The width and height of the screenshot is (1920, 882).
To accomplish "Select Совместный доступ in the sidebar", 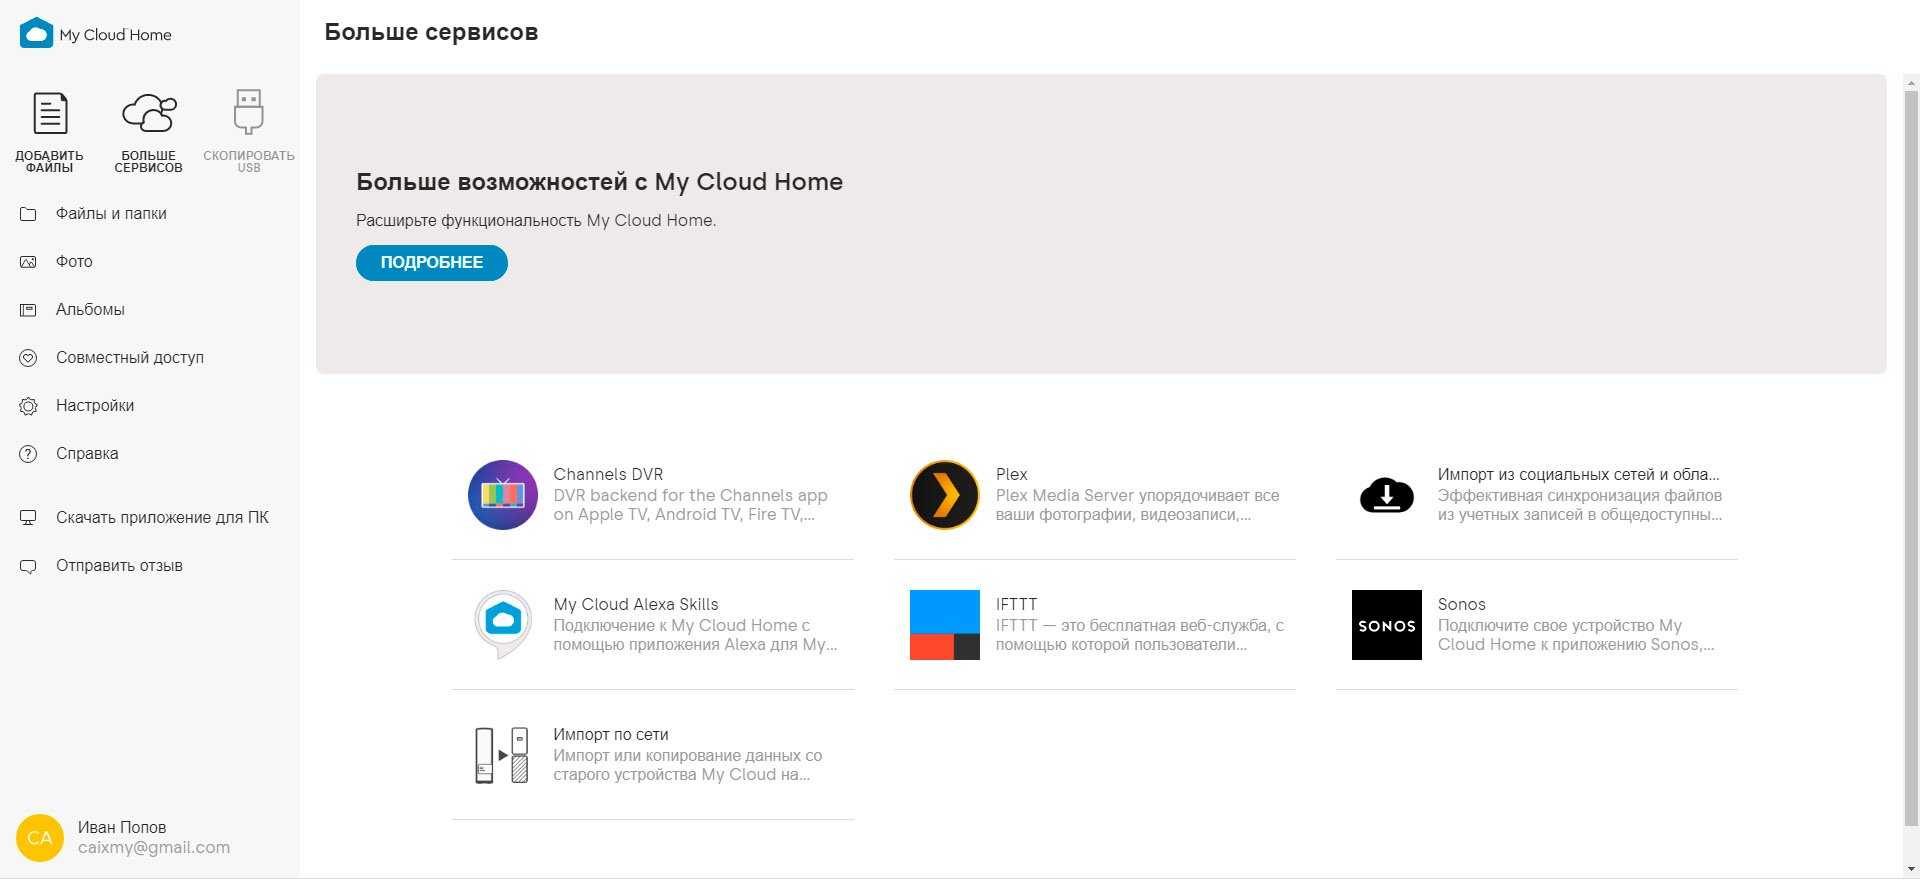I will coord(129,358).
